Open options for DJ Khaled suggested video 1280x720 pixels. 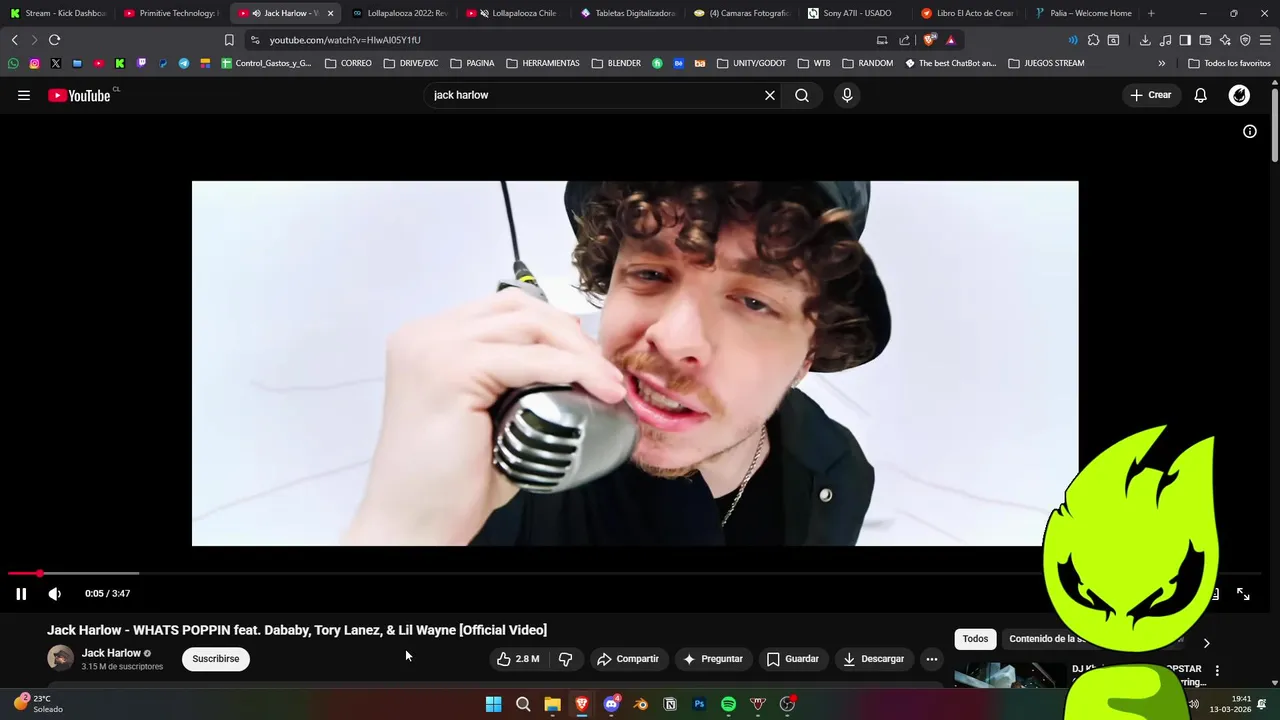(1217, 670)
